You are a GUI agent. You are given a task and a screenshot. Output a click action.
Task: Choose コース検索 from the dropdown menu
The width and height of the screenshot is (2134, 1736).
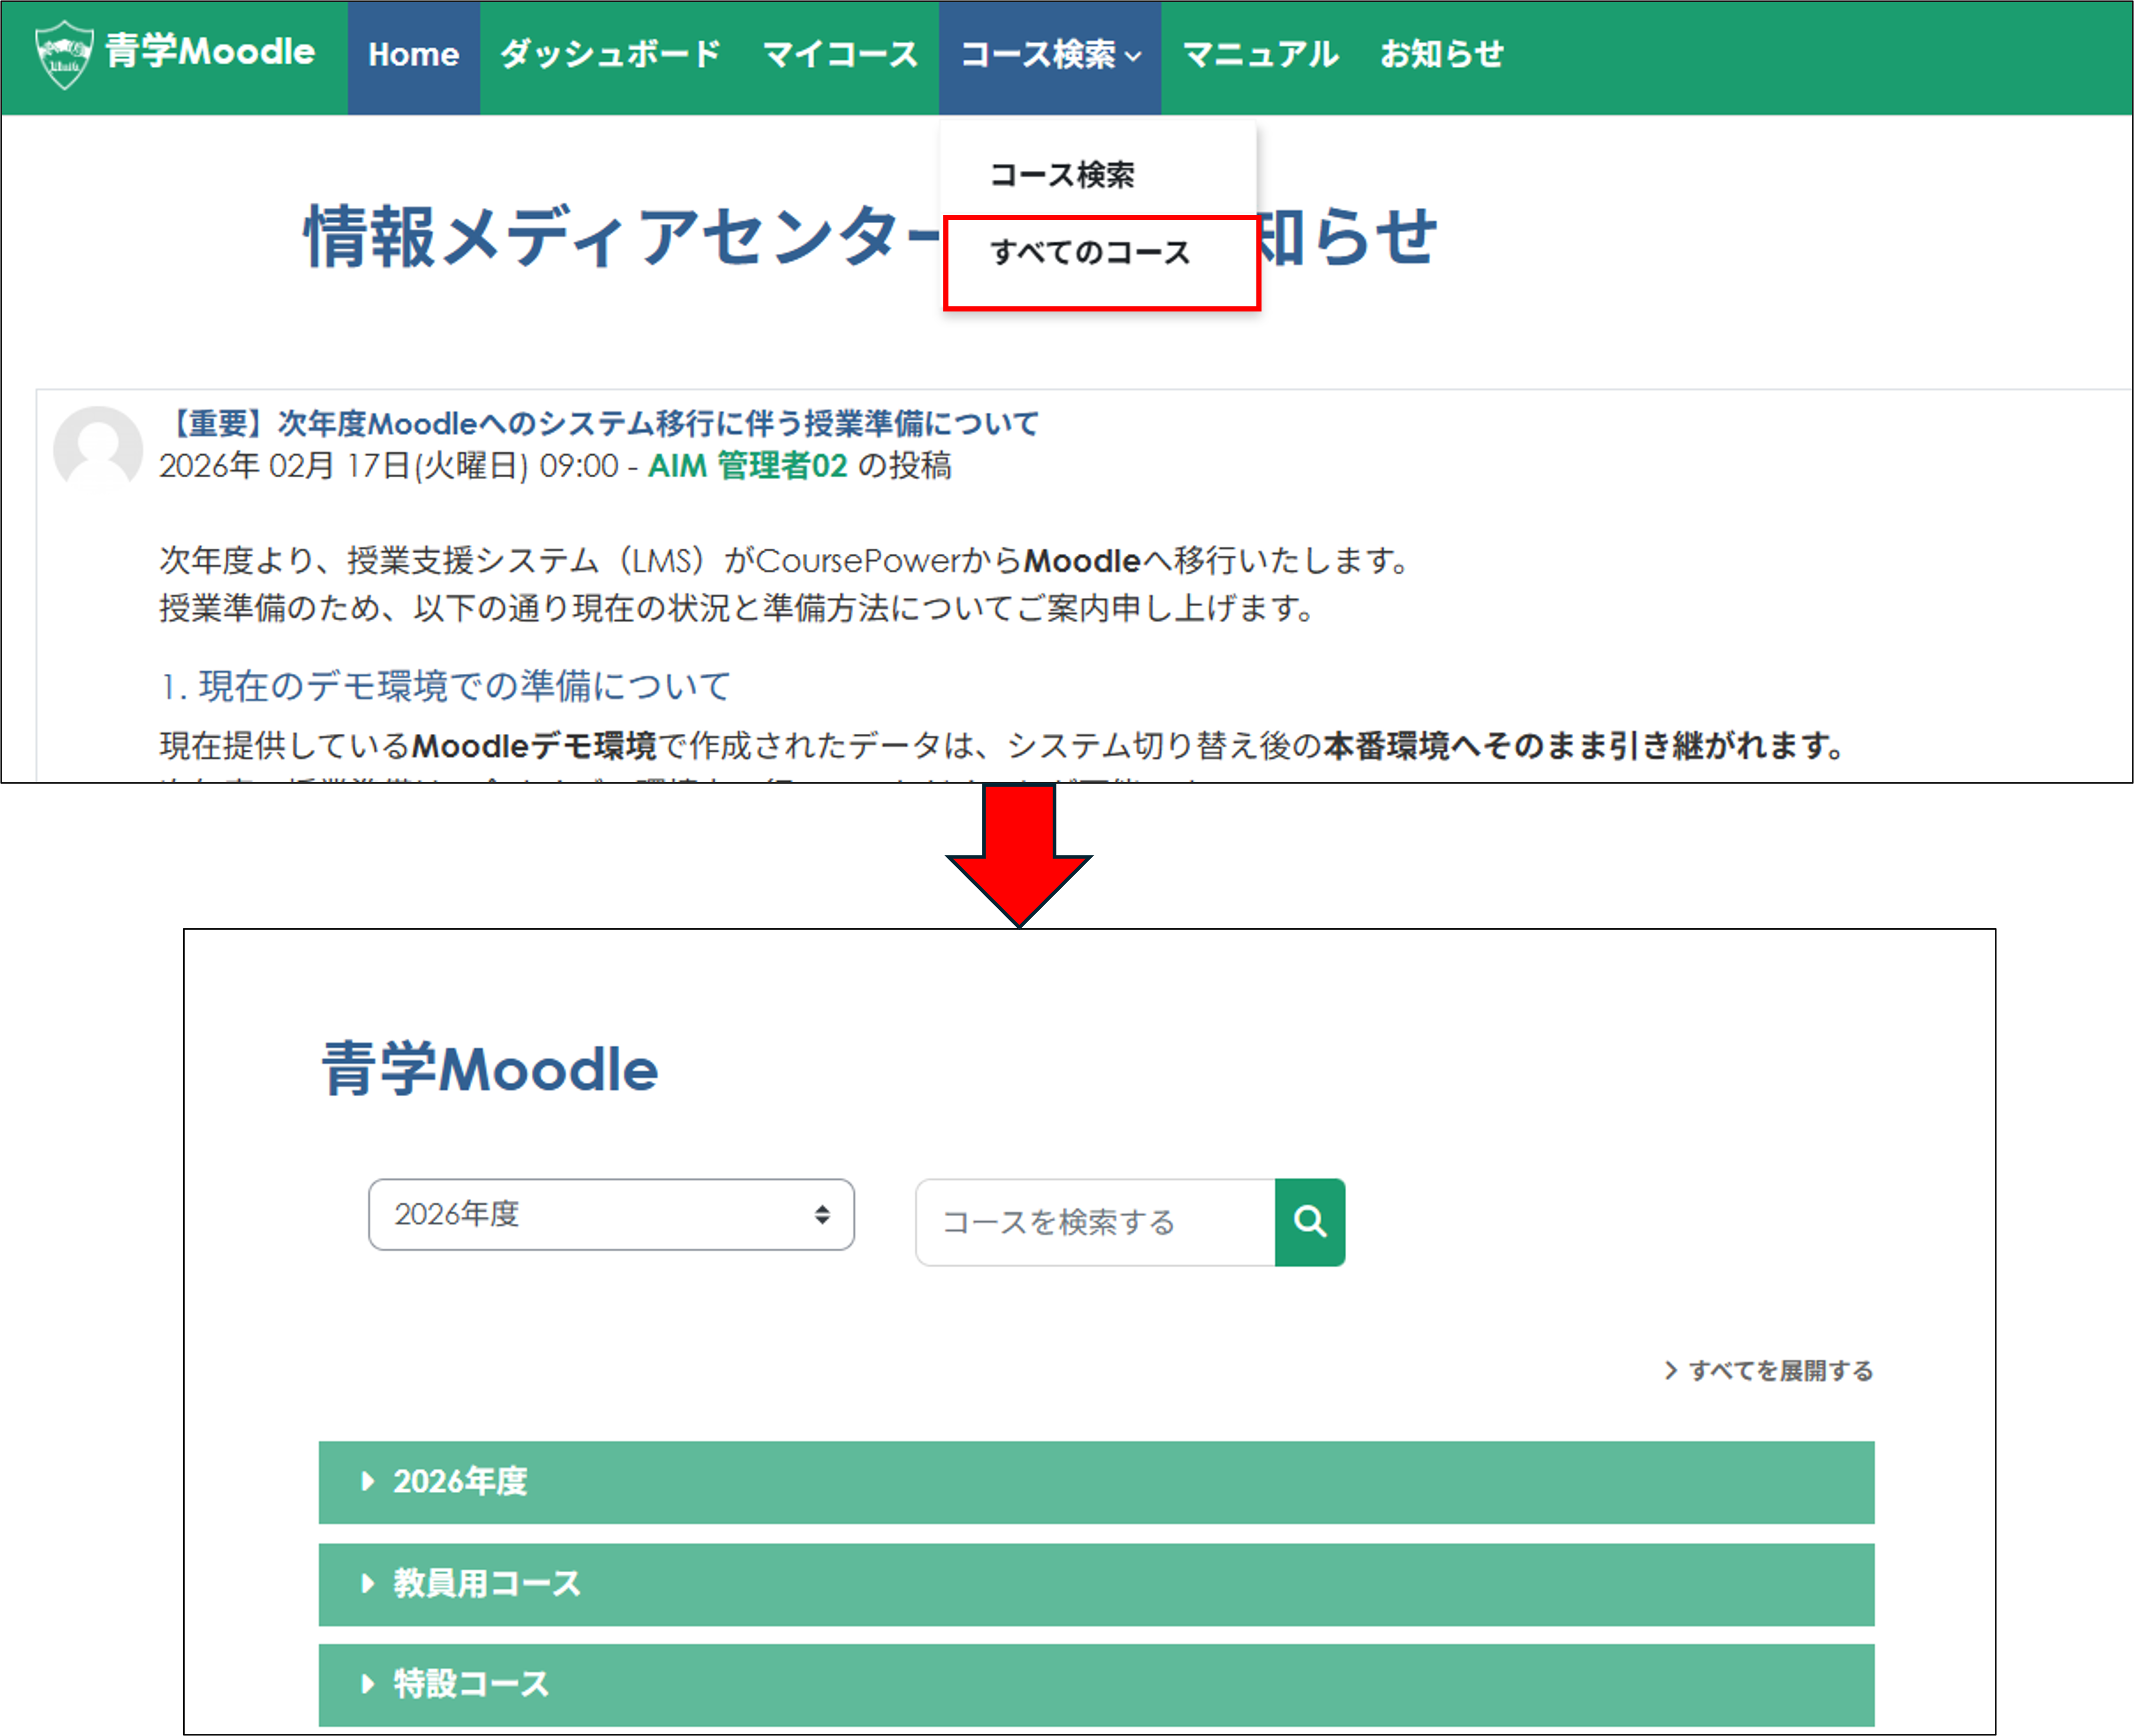click(1064, 173)
